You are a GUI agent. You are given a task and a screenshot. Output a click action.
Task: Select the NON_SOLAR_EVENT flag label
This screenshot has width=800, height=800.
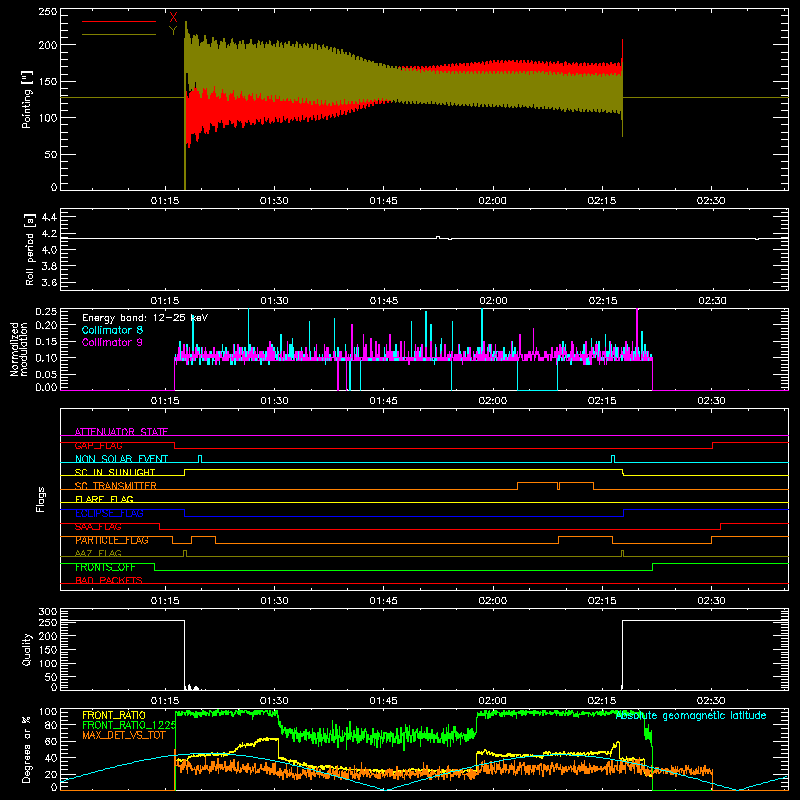121,459
